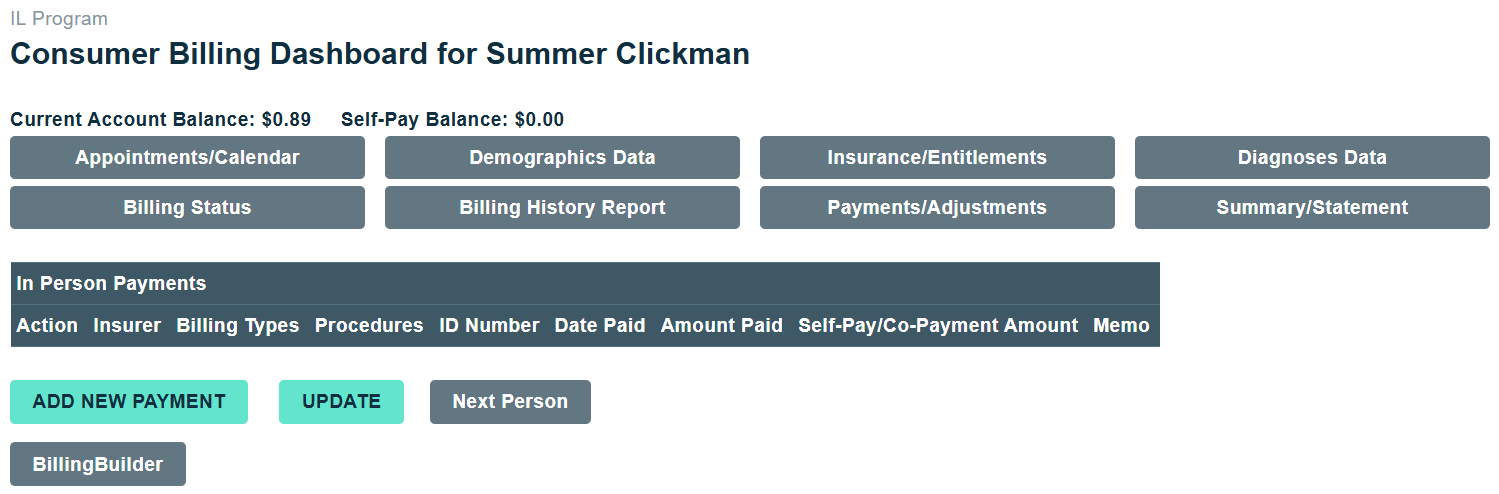This screenshot has height=494, width=1499.
Task: Click the Action column header
Action: pos(47,326)
